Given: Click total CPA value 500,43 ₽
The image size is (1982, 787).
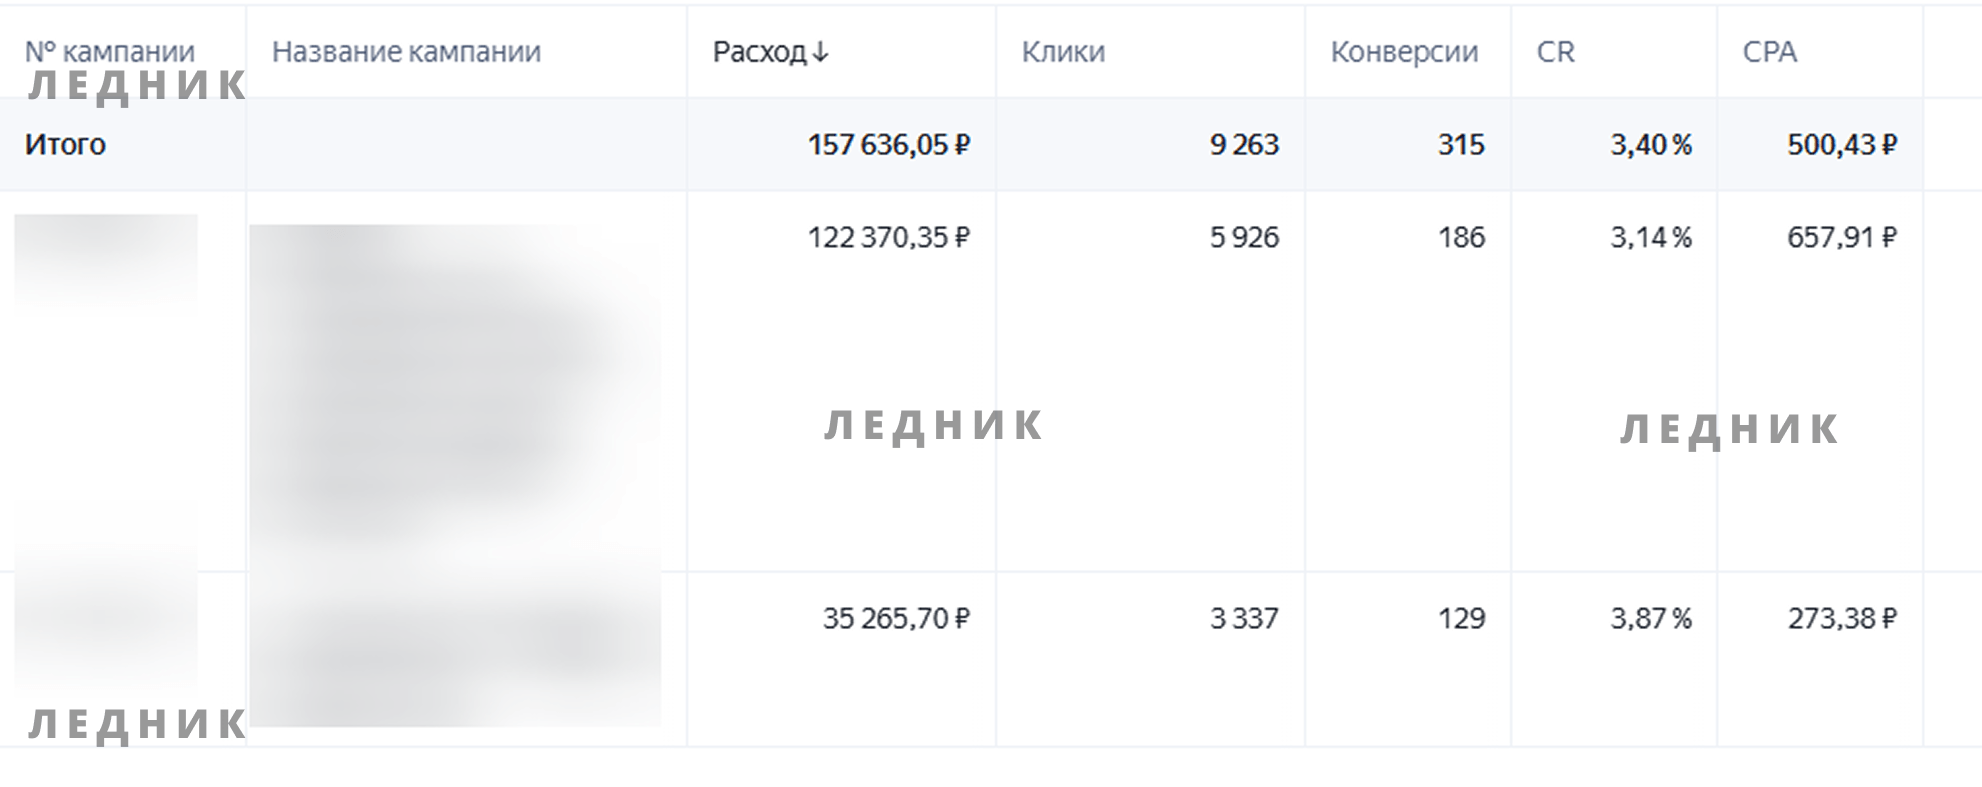Looking at the screenshot, I should (1842, 145).
